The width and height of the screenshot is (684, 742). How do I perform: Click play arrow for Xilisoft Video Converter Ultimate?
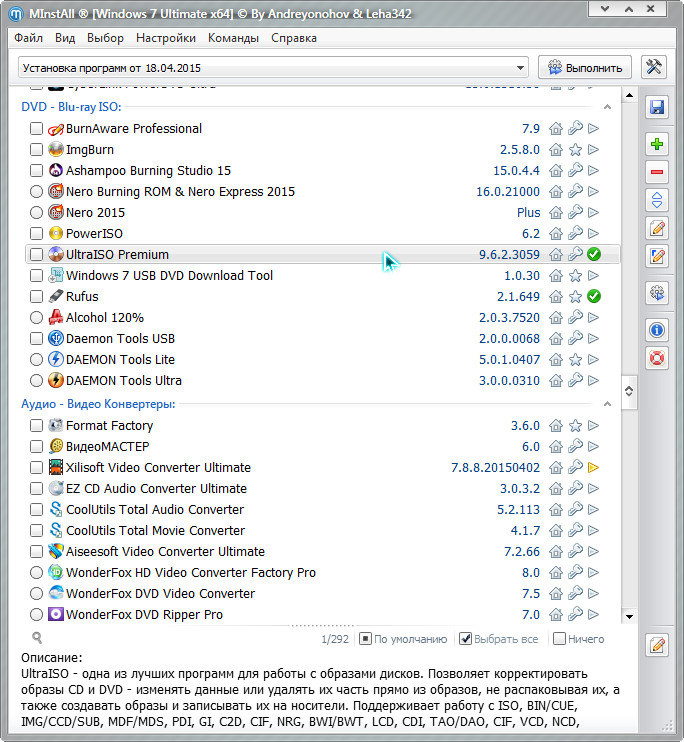point(594,468)
